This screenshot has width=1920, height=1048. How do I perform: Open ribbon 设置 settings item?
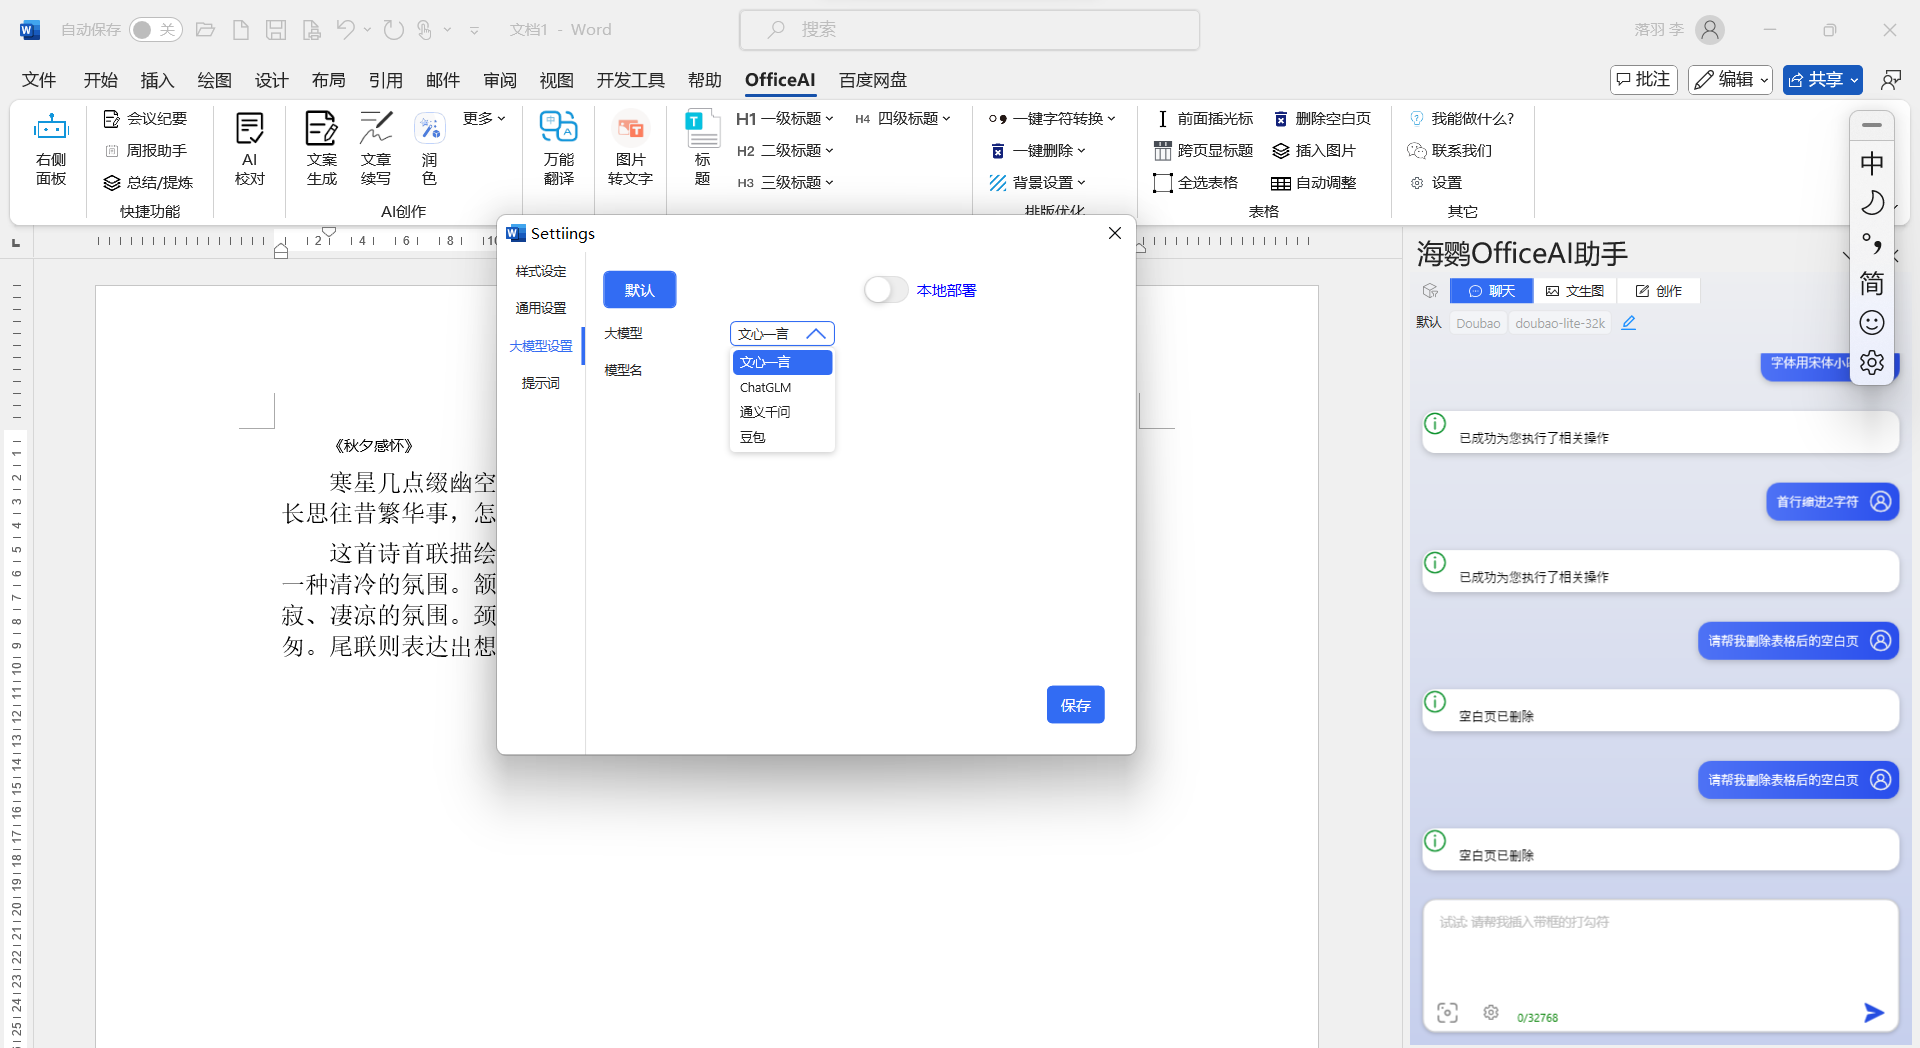point(1436,183)
